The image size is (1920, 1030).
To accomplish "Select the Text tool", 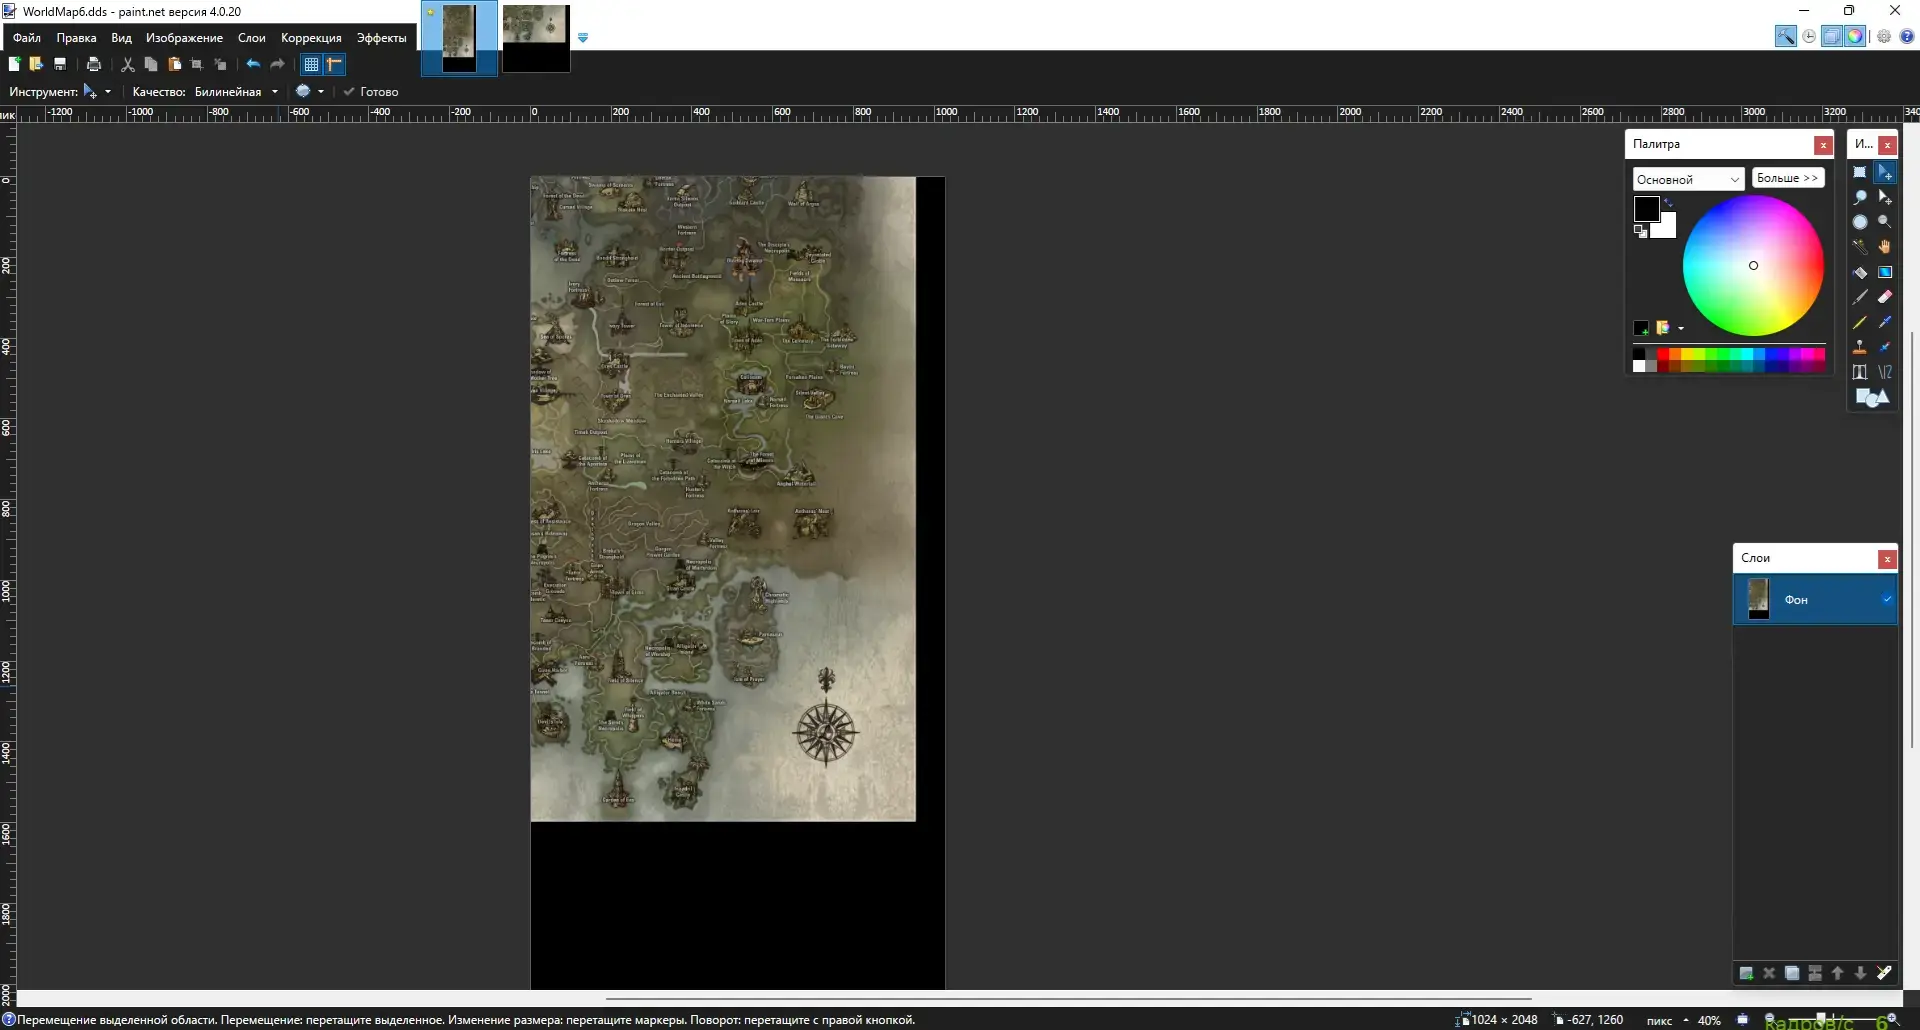I will 1860,372.
